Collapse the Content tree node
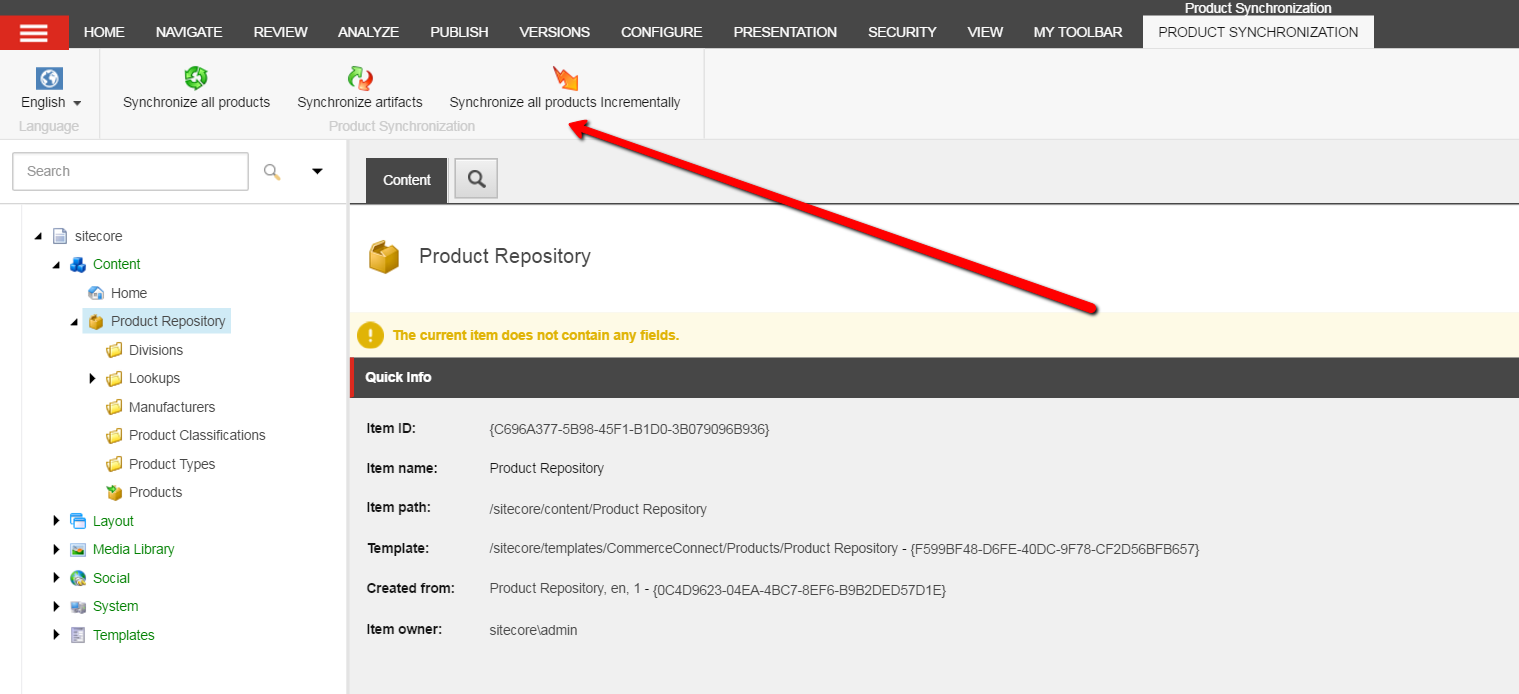Viewport: 1519px width, 694px height. point(56,264)
